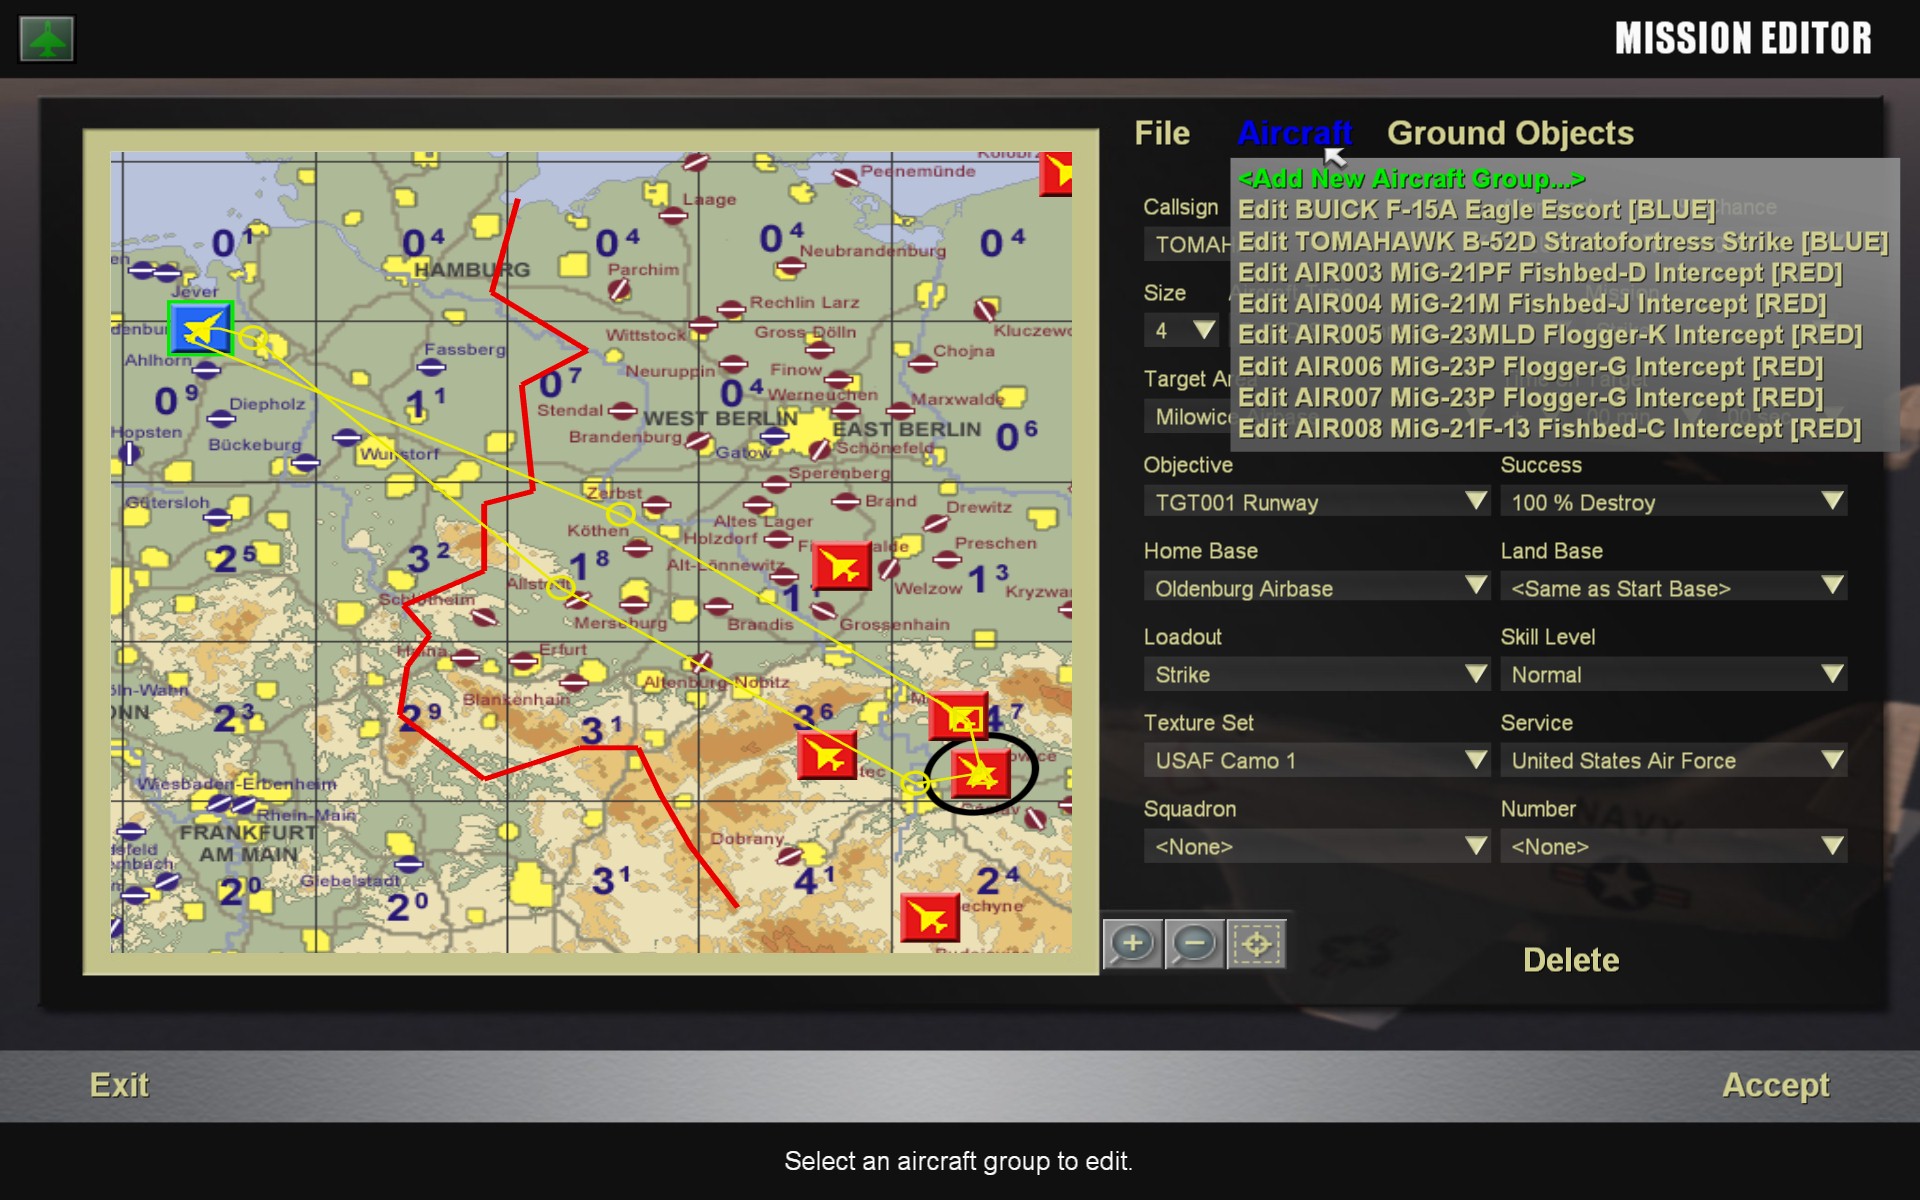
Task: Expand the Squadron dropdown
Action: pos(1317,846)
